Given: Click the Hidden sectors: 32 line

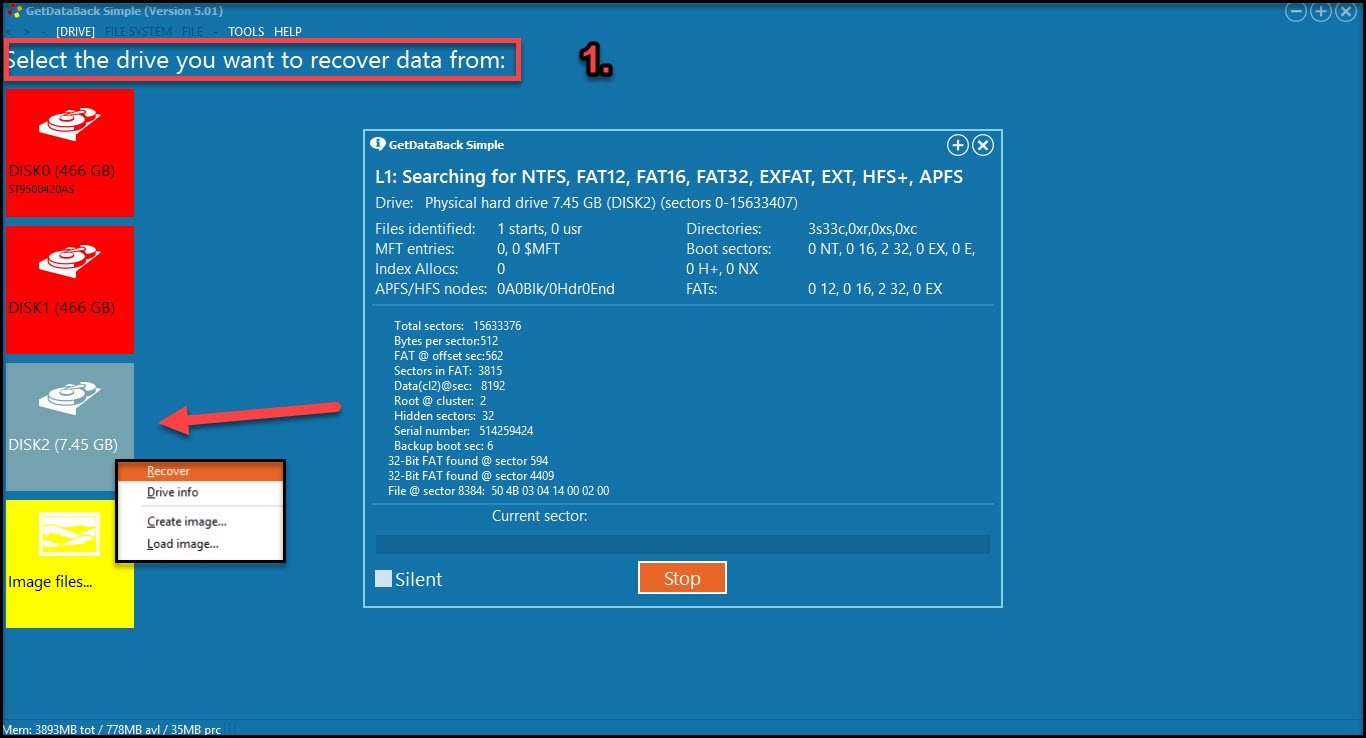Looking at the screenshot, I should tap(444, 416).
